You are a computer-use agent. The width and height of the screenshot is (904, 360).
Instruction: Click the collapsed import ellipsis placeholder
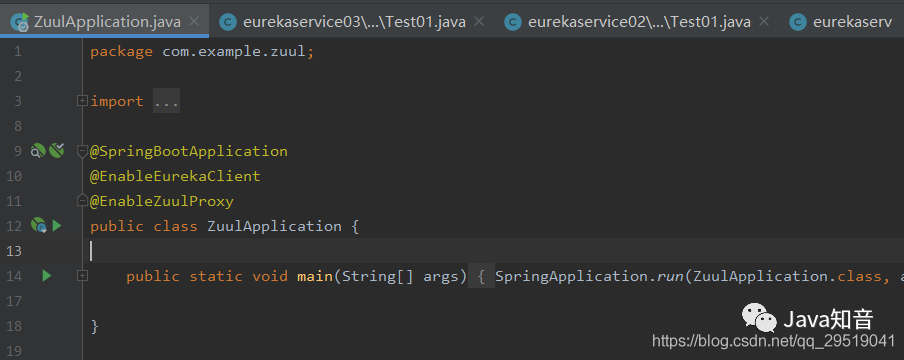pos(167,101)
